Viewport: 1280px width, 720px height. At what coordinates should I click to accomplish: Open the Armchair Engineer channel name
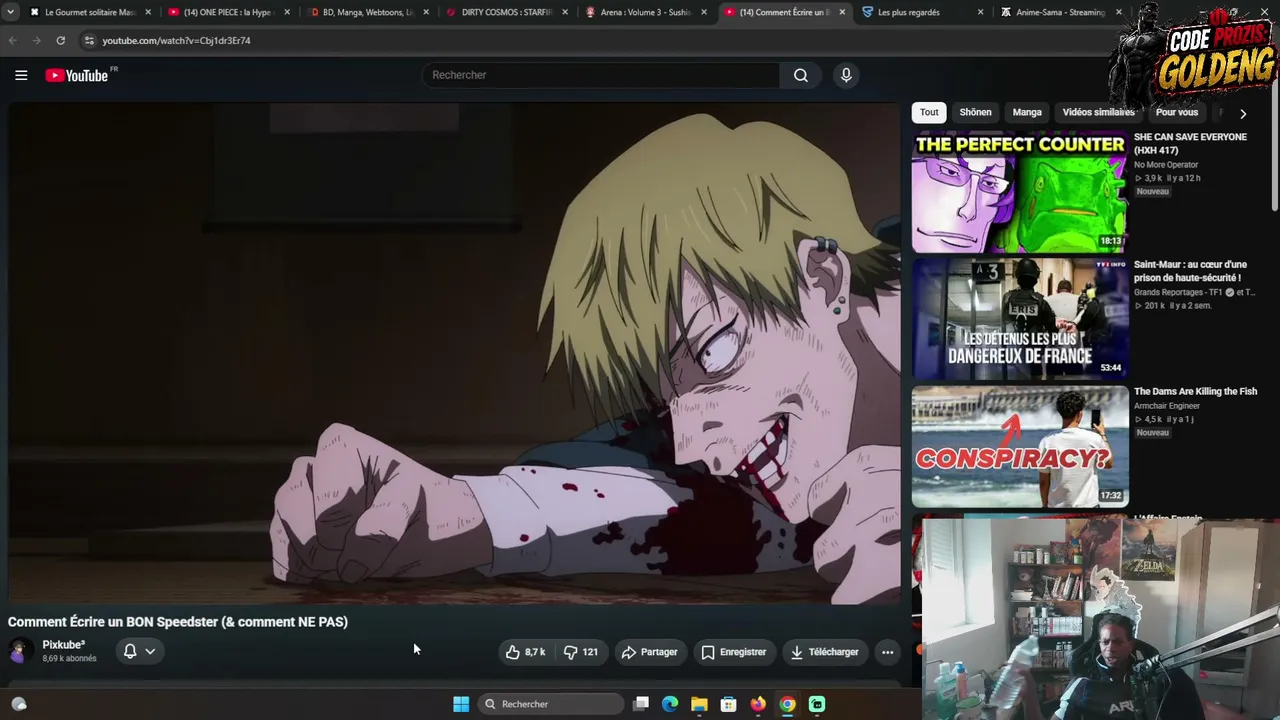[x=1167, y=406]
